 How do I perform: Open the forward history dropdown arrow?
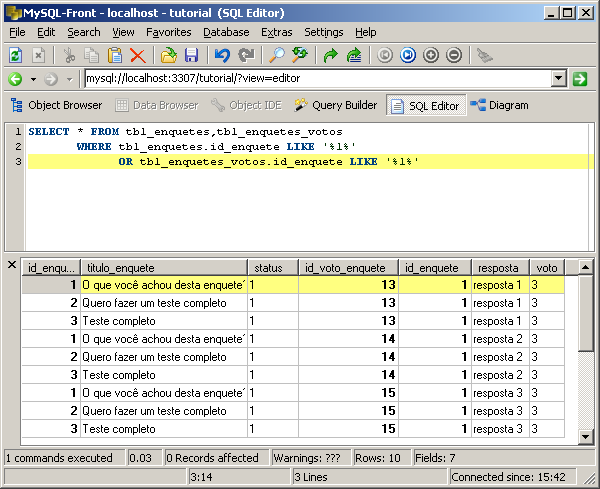coord(70,80)
